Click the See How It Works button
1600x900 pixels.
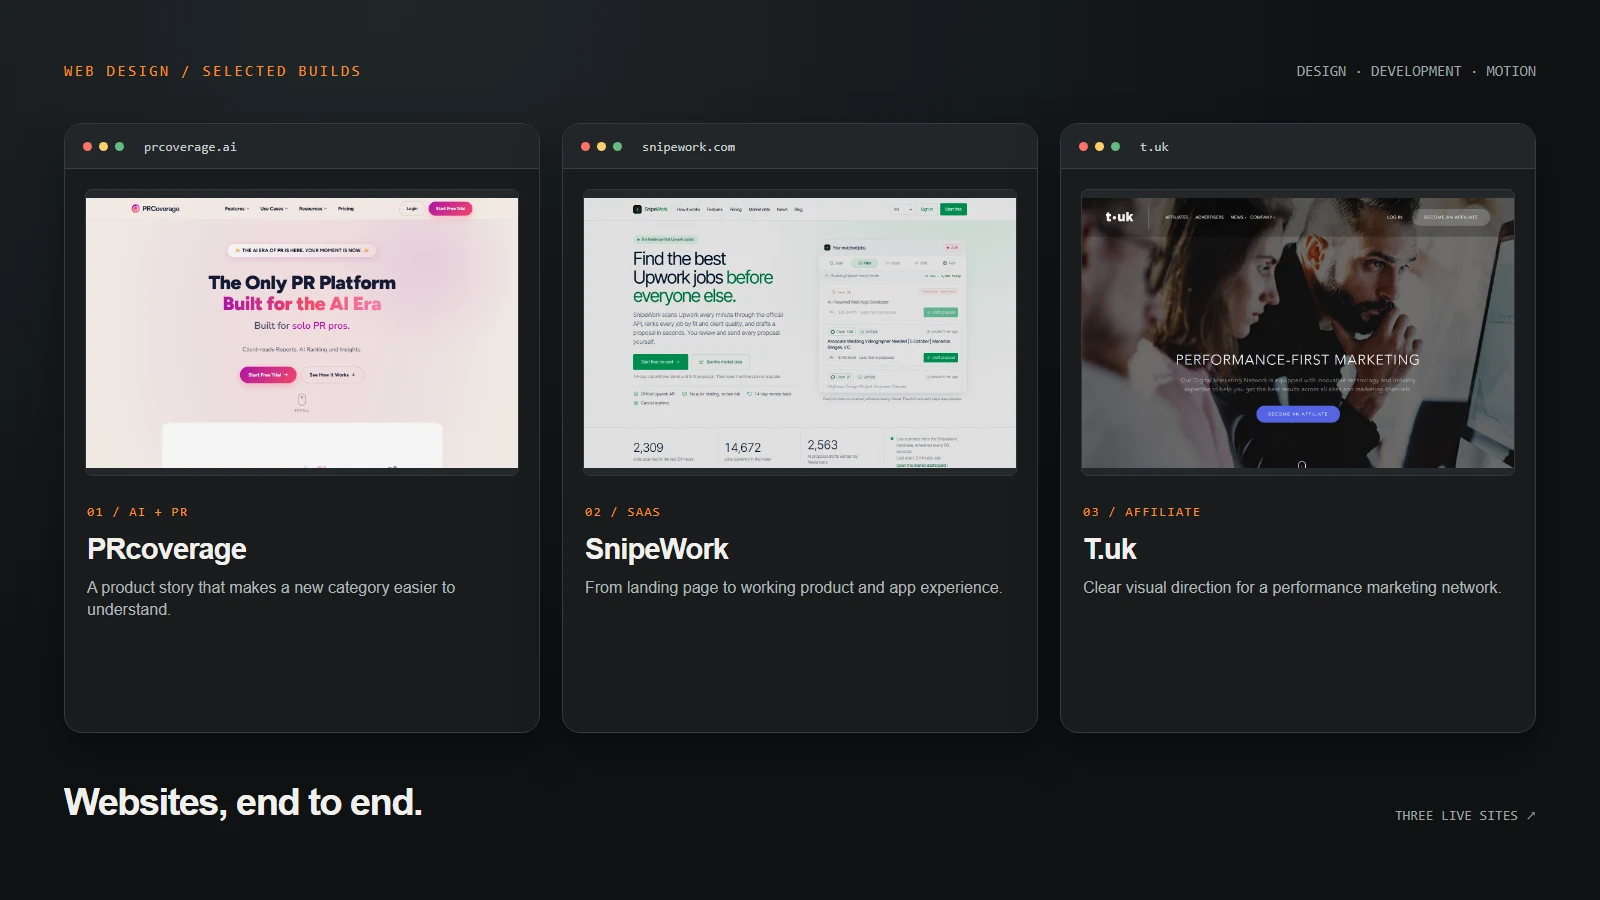[332, 375]
